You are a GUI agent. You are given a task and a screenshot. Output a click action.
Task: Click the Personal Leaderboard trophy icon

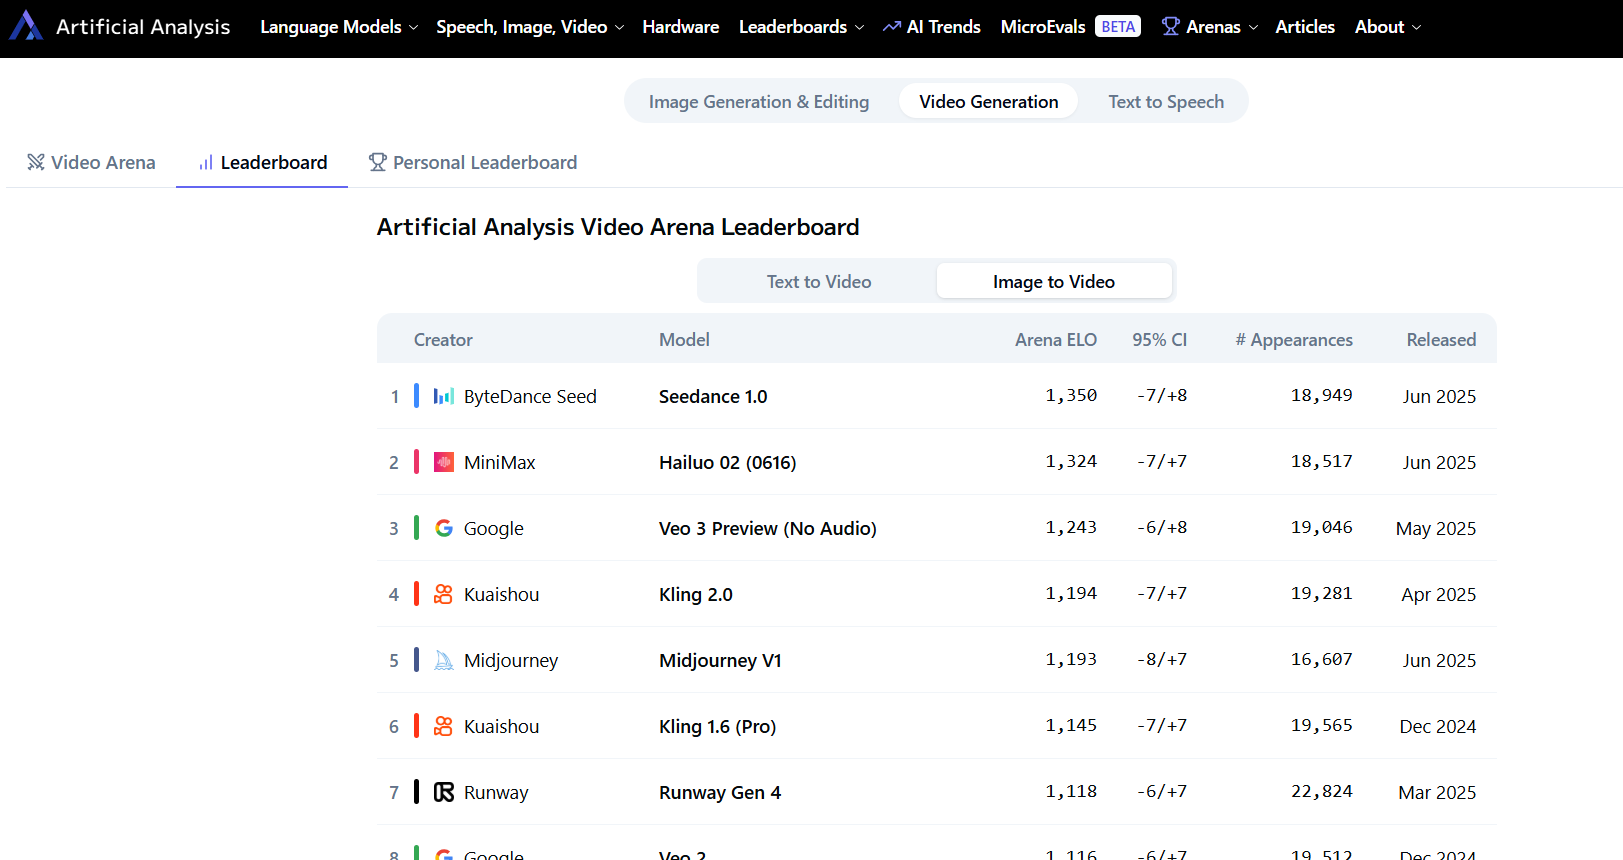tap(377, 162)
